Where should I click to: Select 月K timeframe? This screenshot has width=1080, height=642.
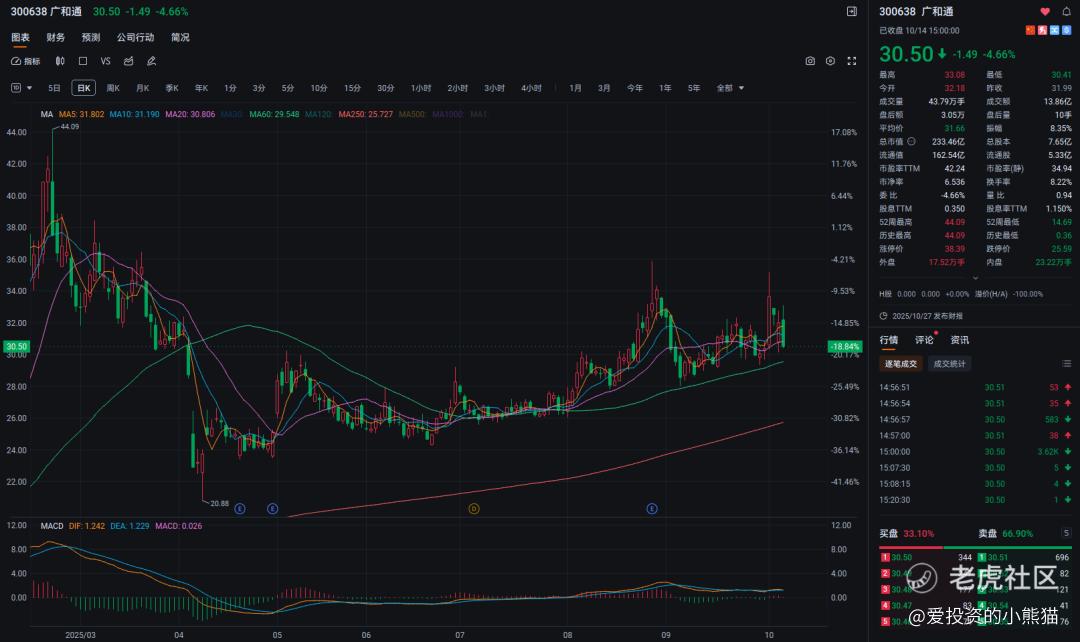[143, 88]
